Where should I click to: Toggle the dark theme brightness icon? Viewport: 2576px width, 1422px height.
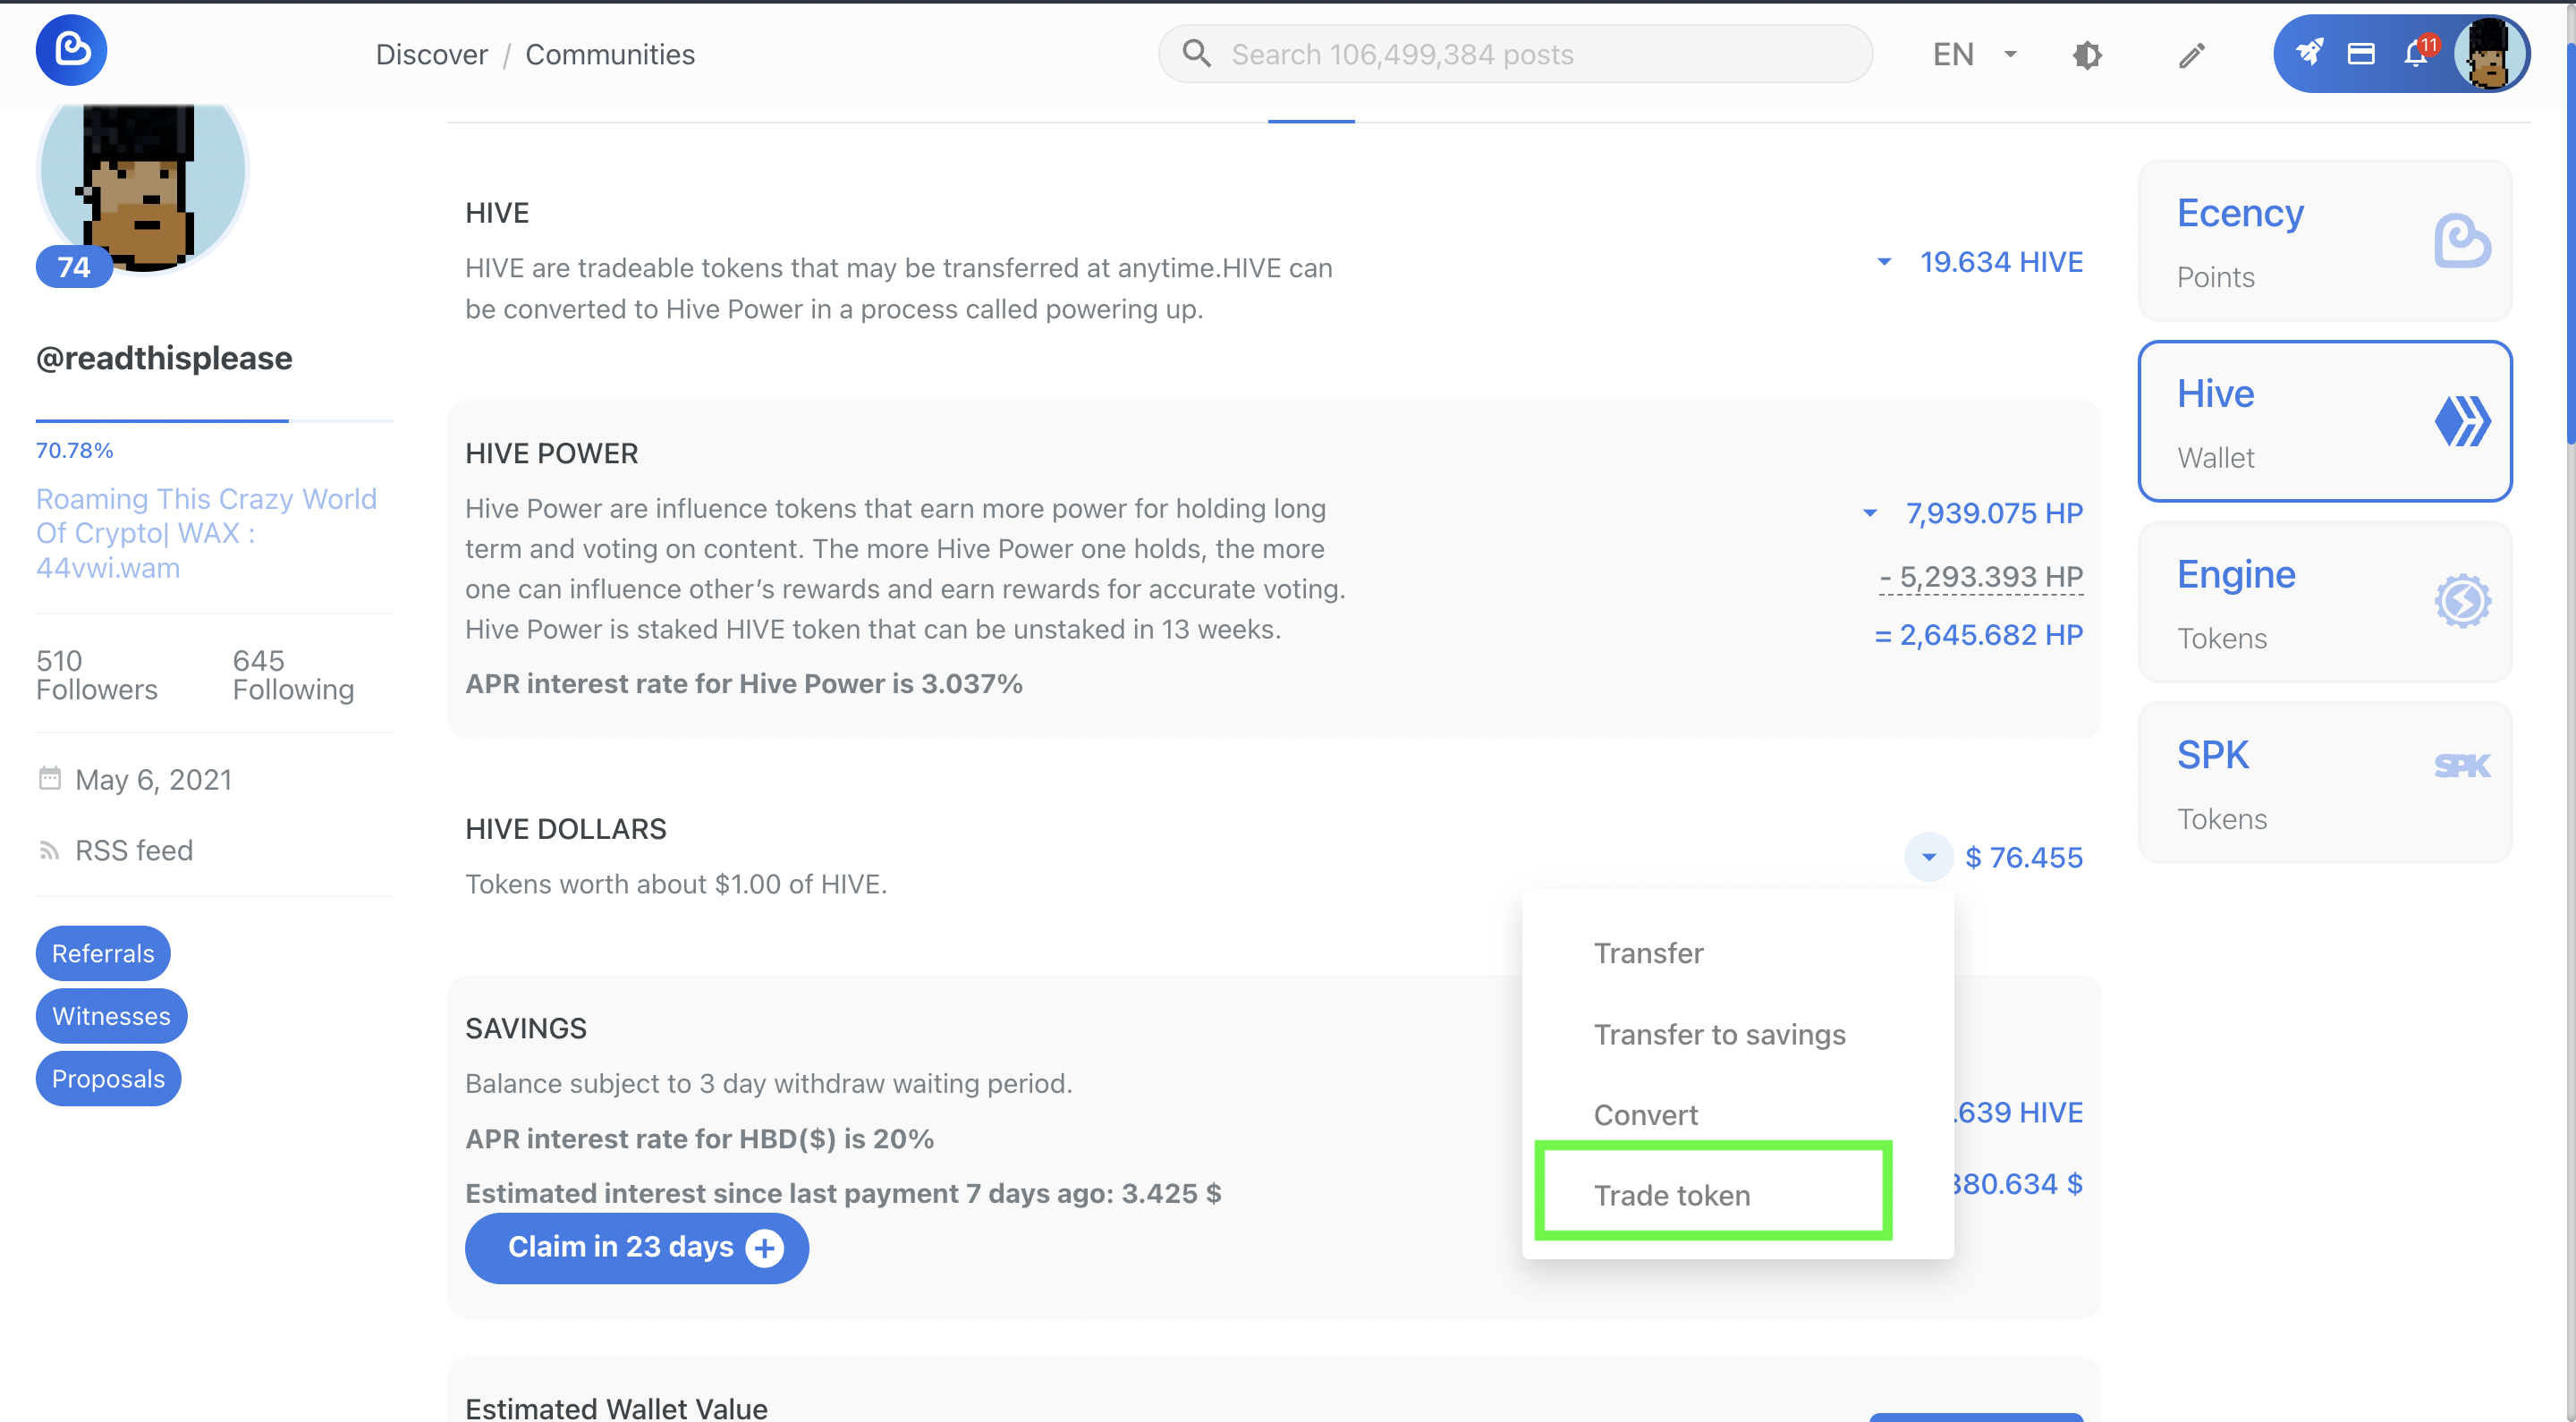tap(2087, 55)
